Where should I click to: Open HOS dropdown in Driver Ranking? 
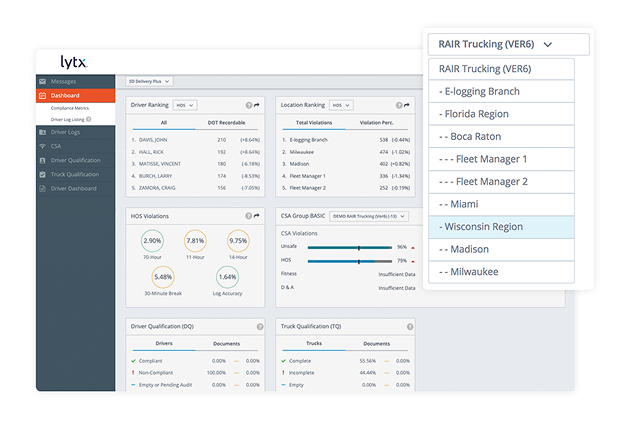tap(185, 105)
